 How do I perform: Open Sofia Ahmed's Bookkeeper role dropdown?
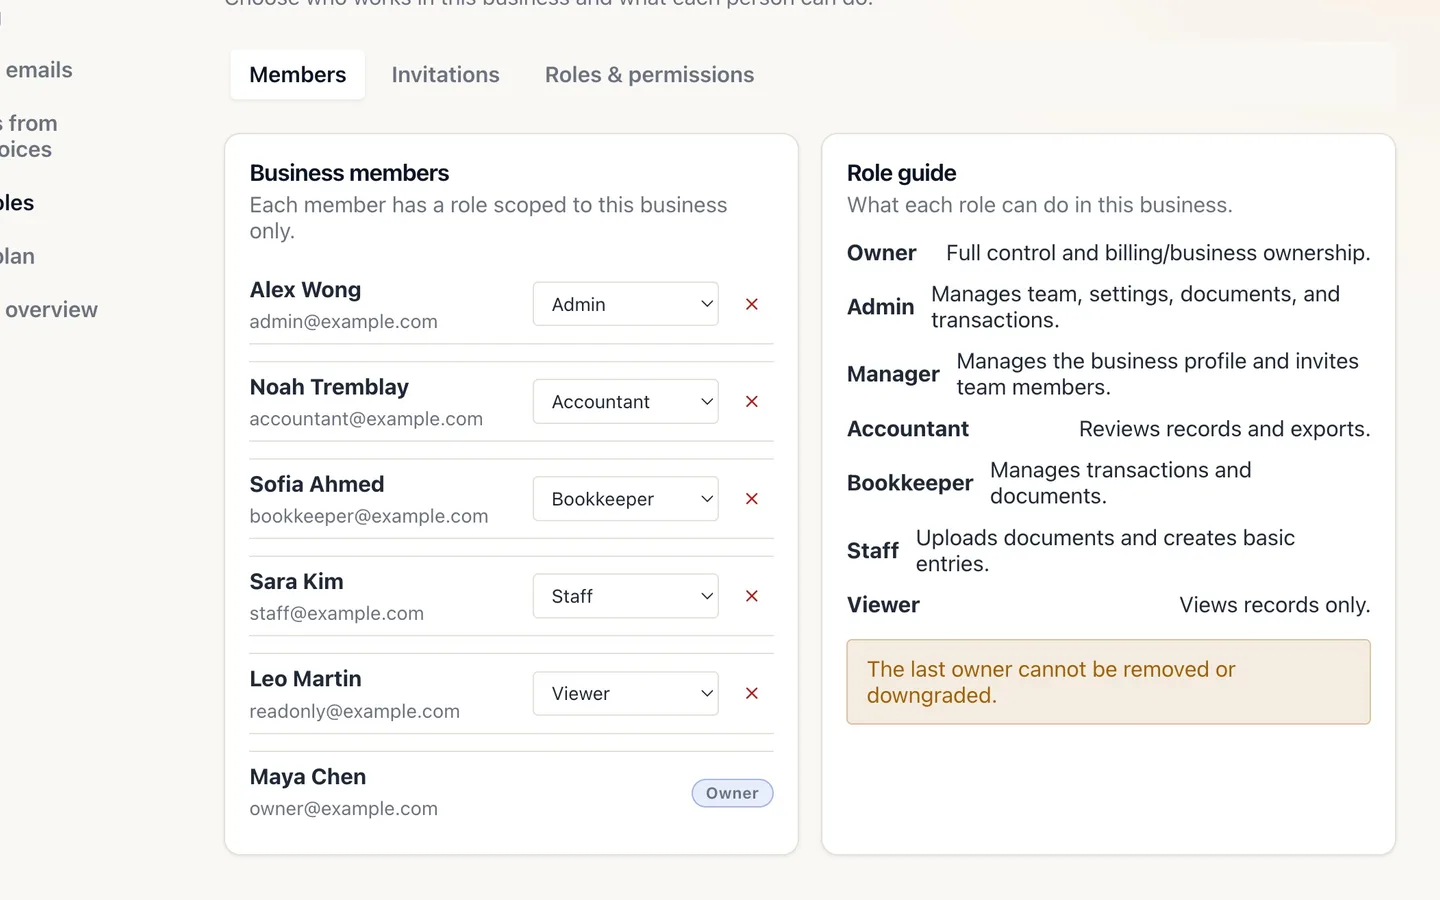point(626,498)
